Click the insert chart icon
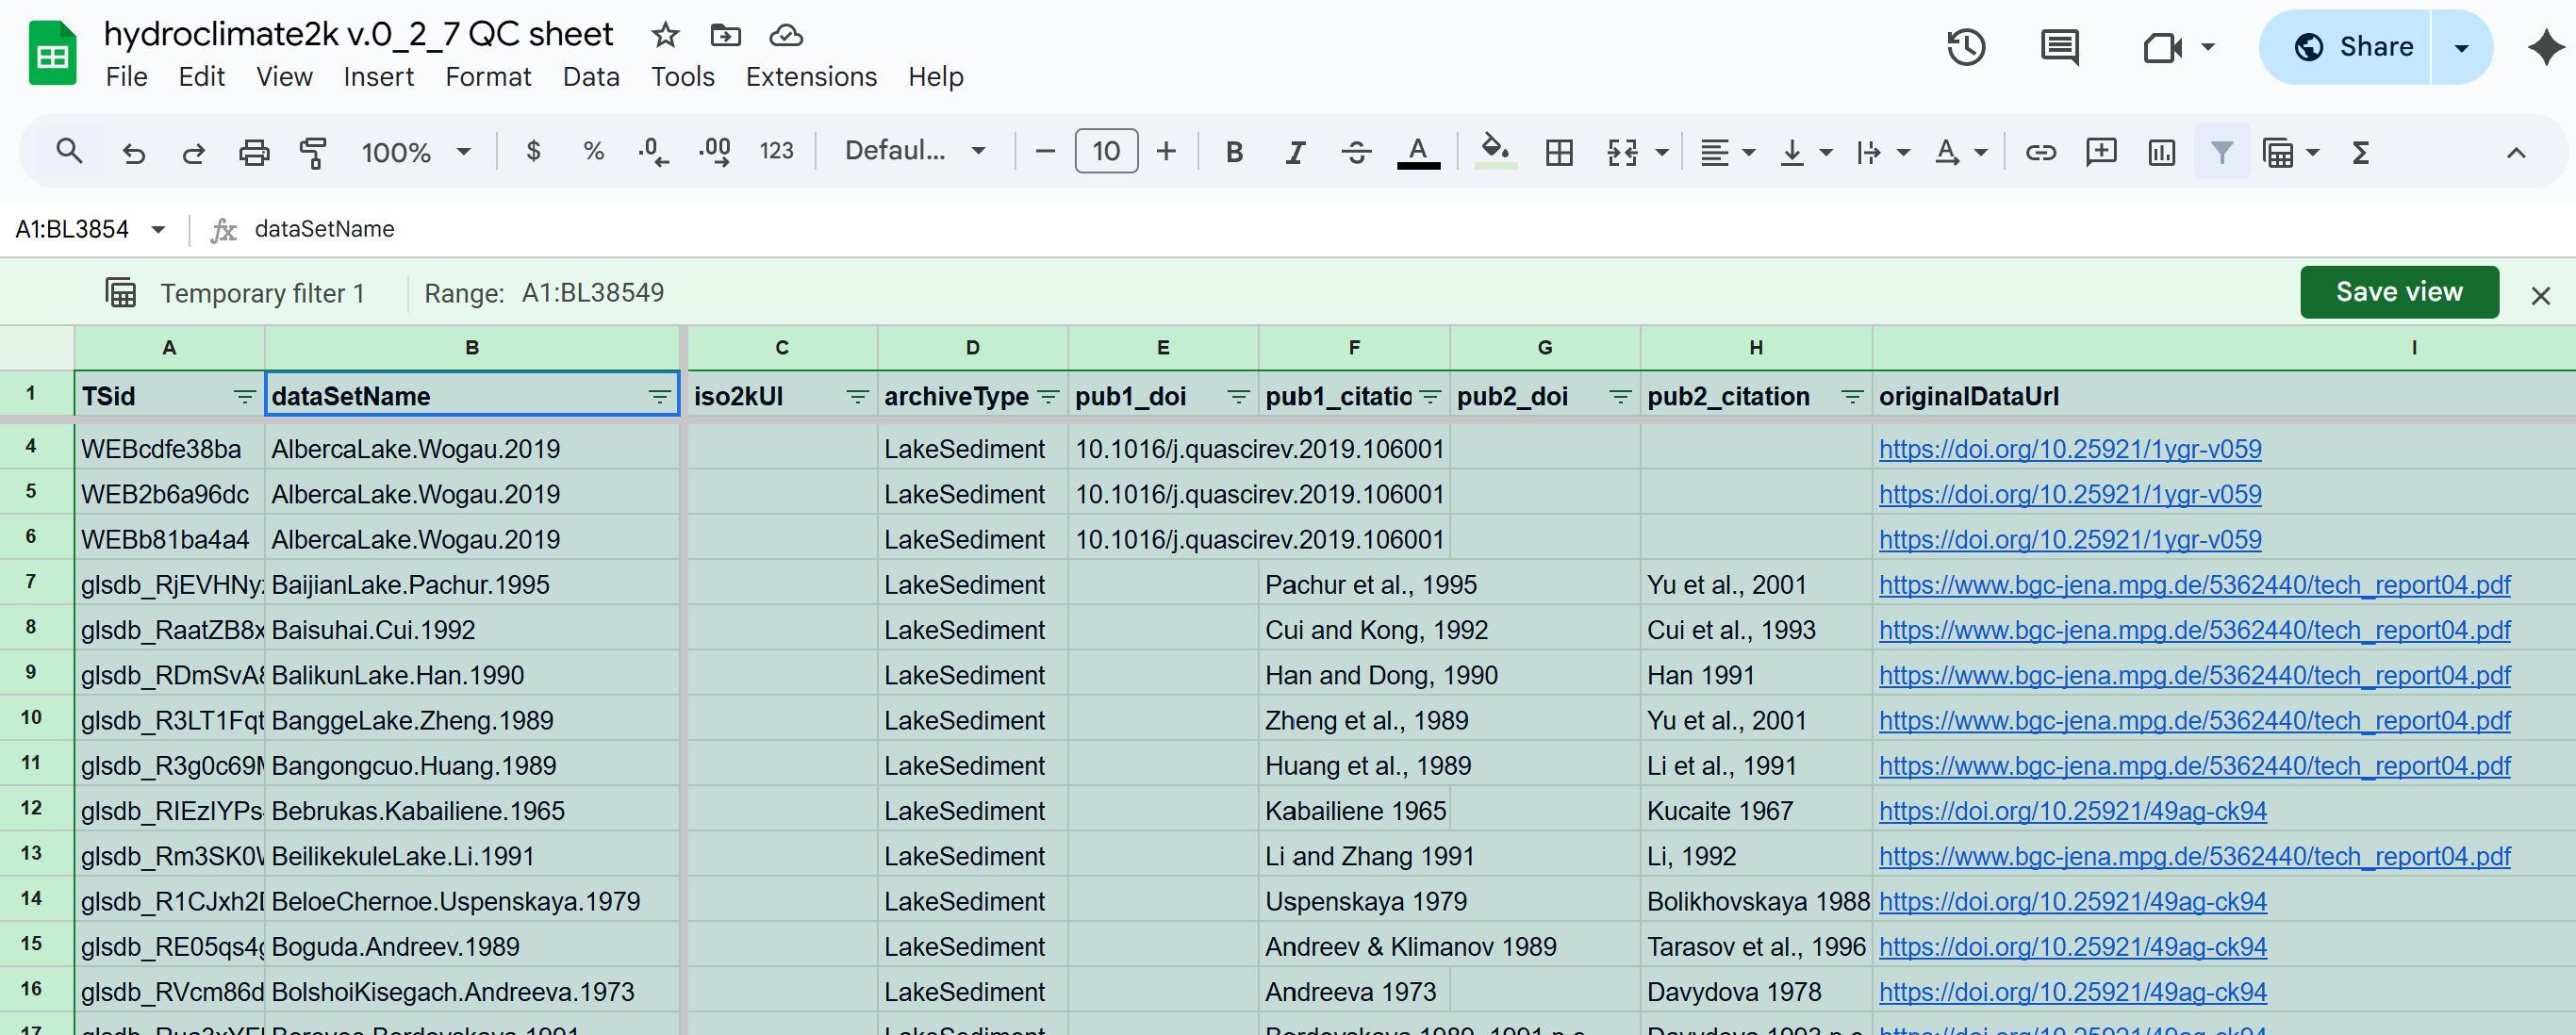The width and height of the screenshot is (2576, 1035). coord(2161,152)
